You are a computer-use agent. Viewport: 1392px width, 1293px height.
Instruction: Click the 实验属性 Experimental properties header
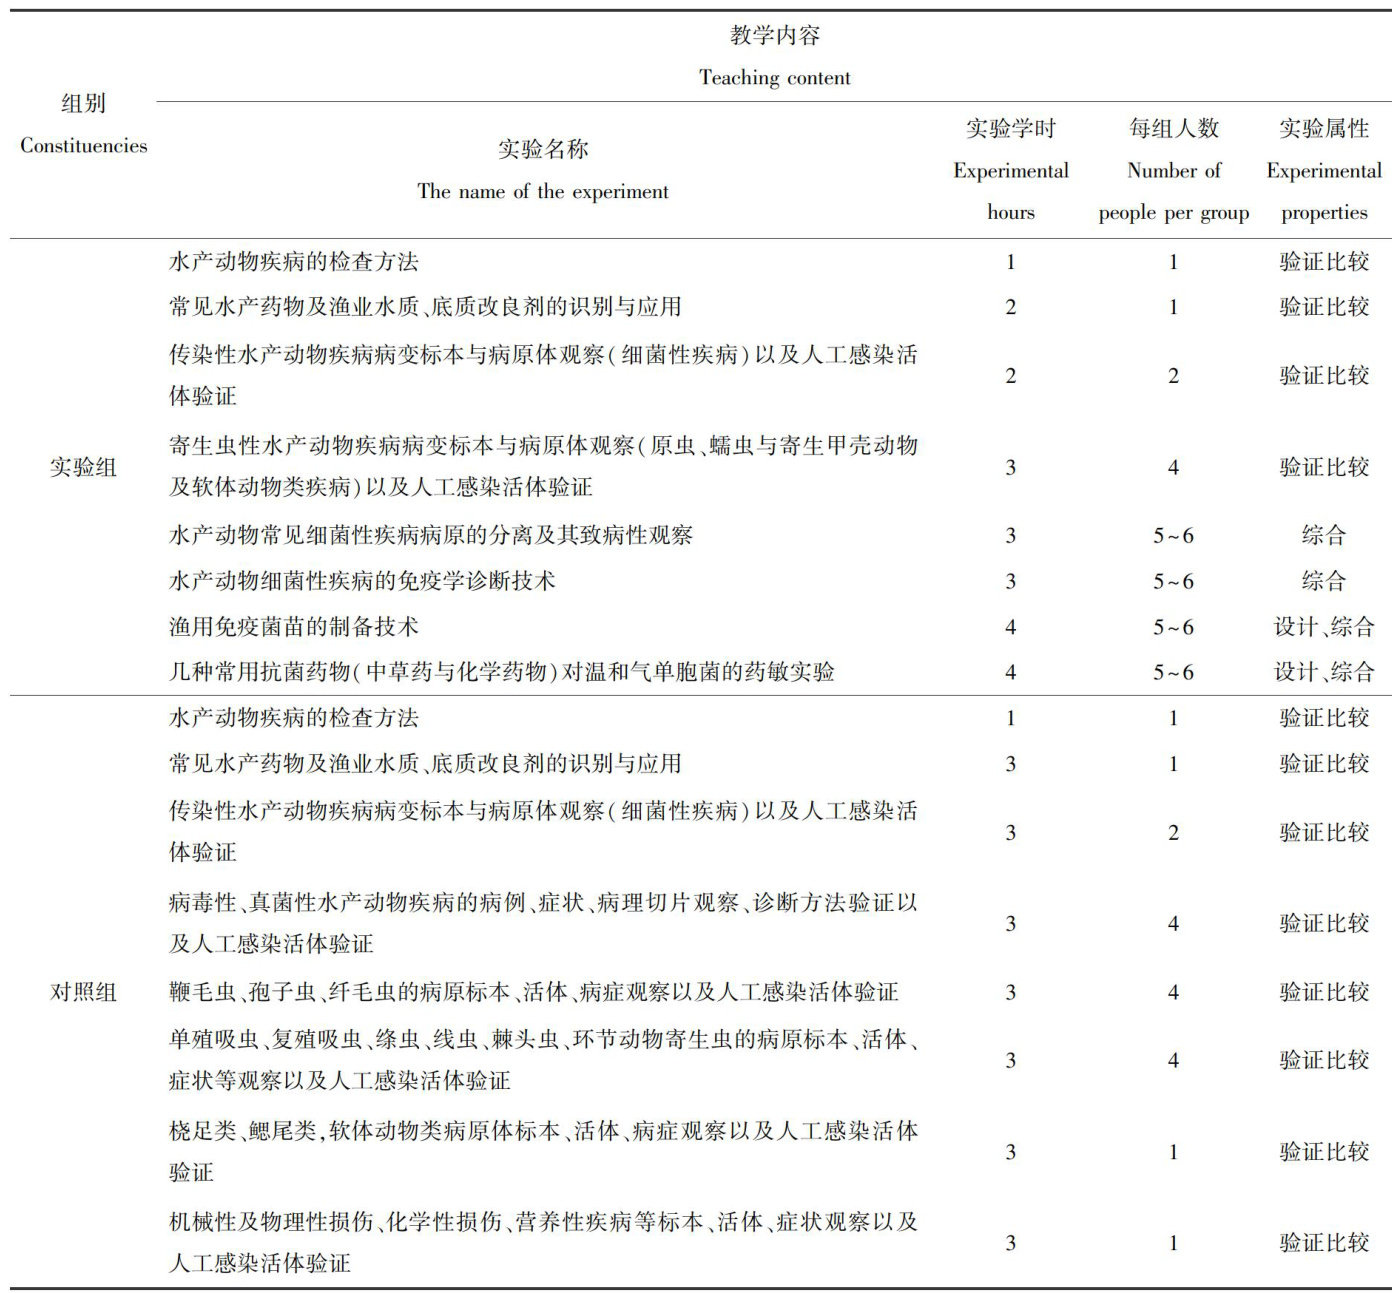1323,170
